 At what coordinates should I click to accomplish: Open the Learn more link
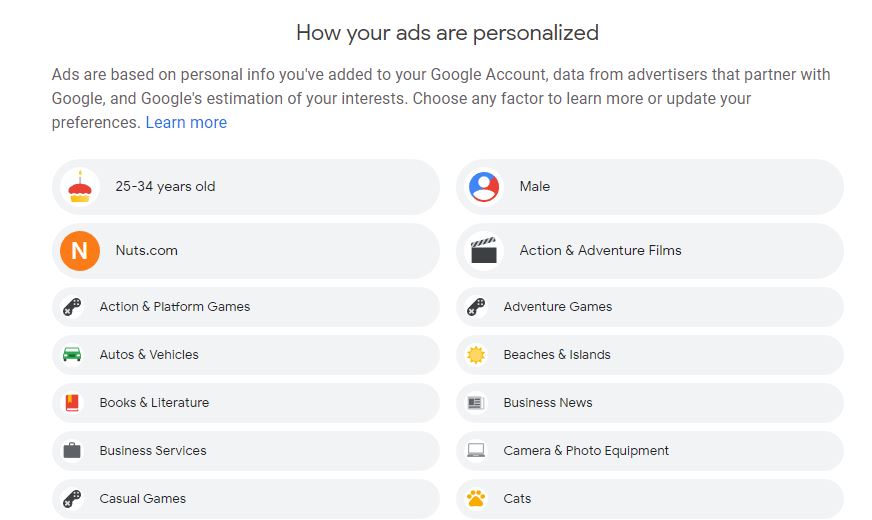click(186, 123)
